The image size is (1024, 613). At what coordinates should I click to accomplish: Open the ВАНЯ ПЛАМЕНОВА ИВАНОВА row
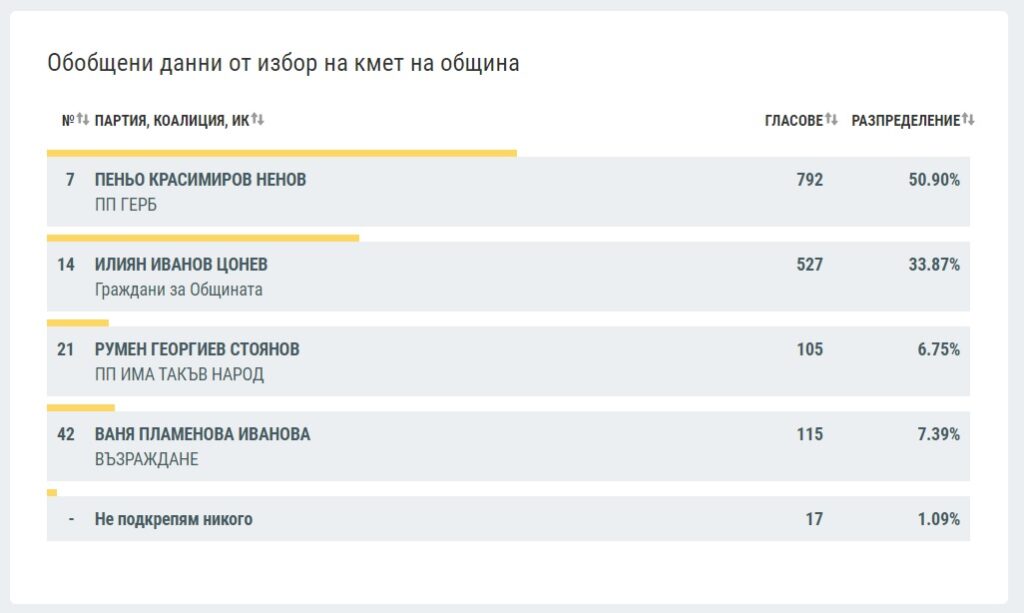[508, 446]
